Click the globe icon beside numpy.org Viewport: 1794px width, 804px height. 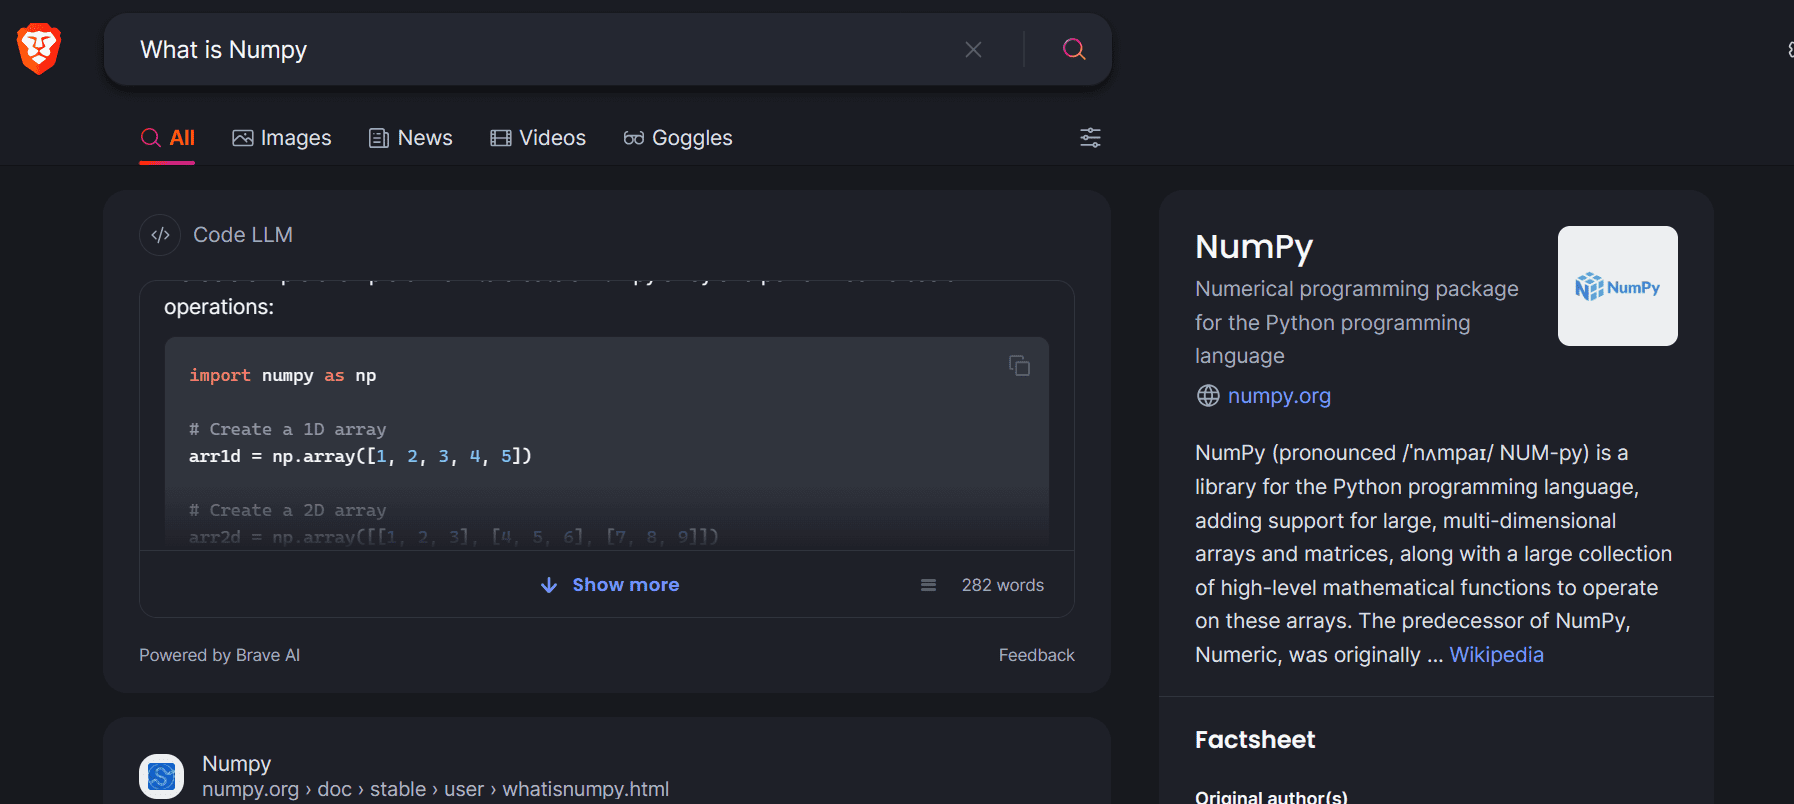(1208, 396)
